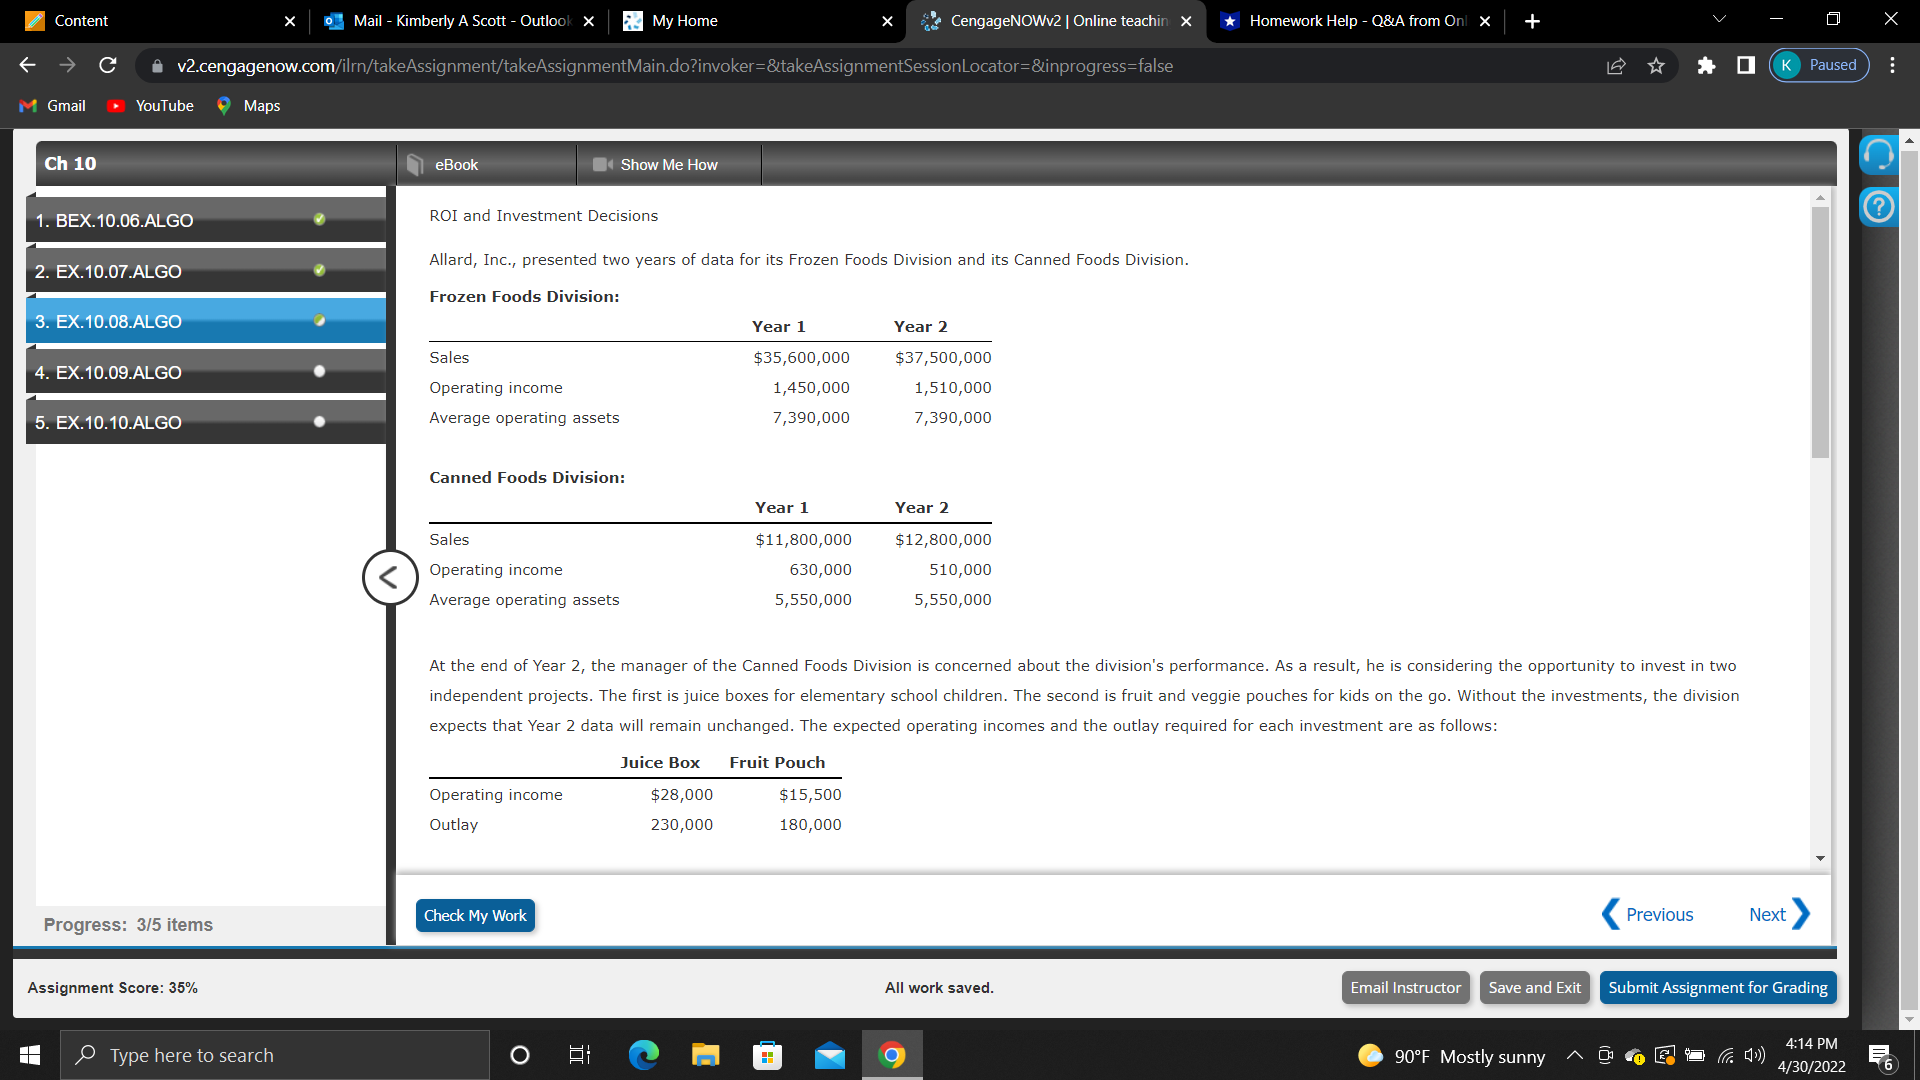
Task: Collapse the assignment list with the left chevron
Action: coord(389,577)
